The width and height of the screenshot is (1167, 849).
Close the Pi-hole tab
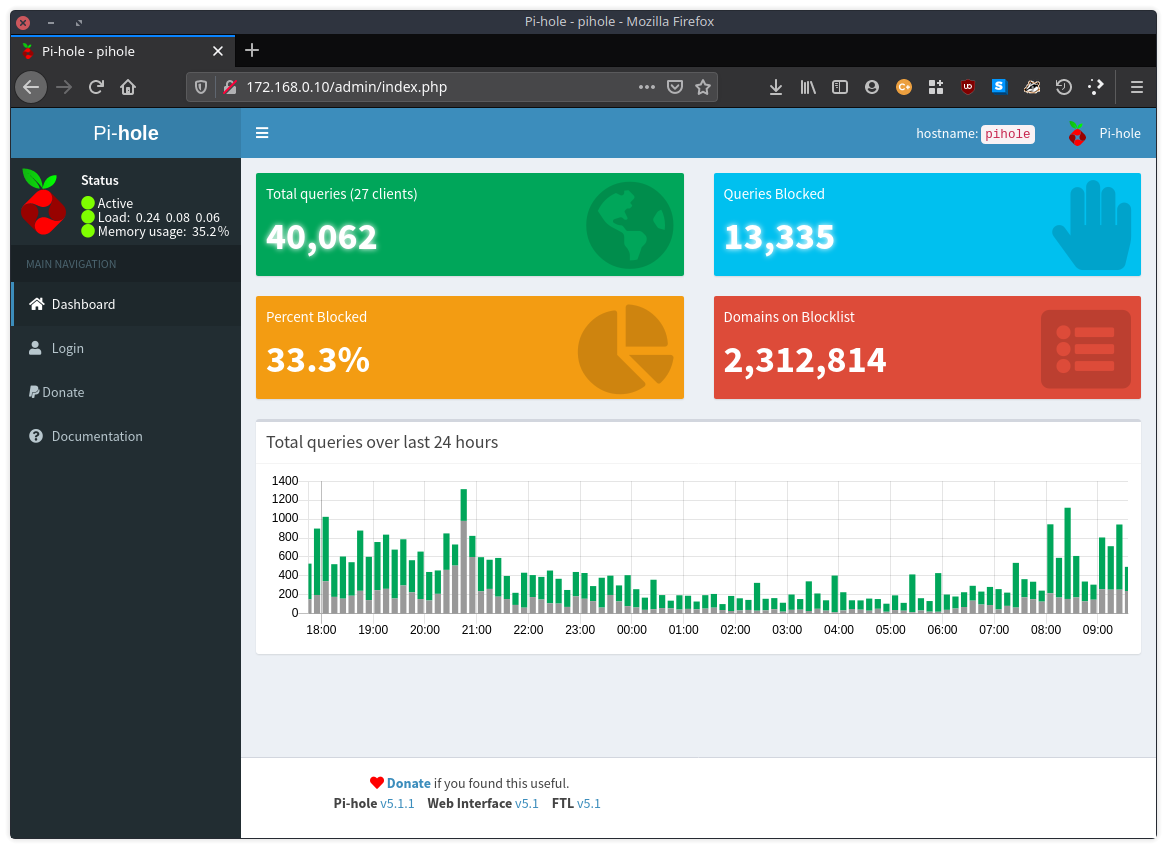click(x=217, y=51)
